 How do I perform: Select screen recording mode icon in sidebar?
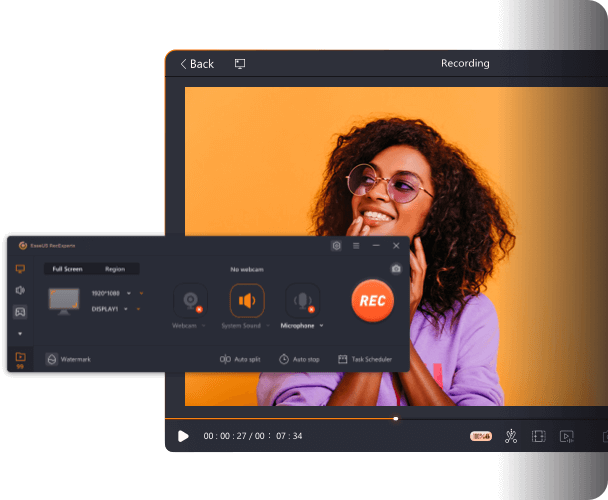tap(20, 269)
